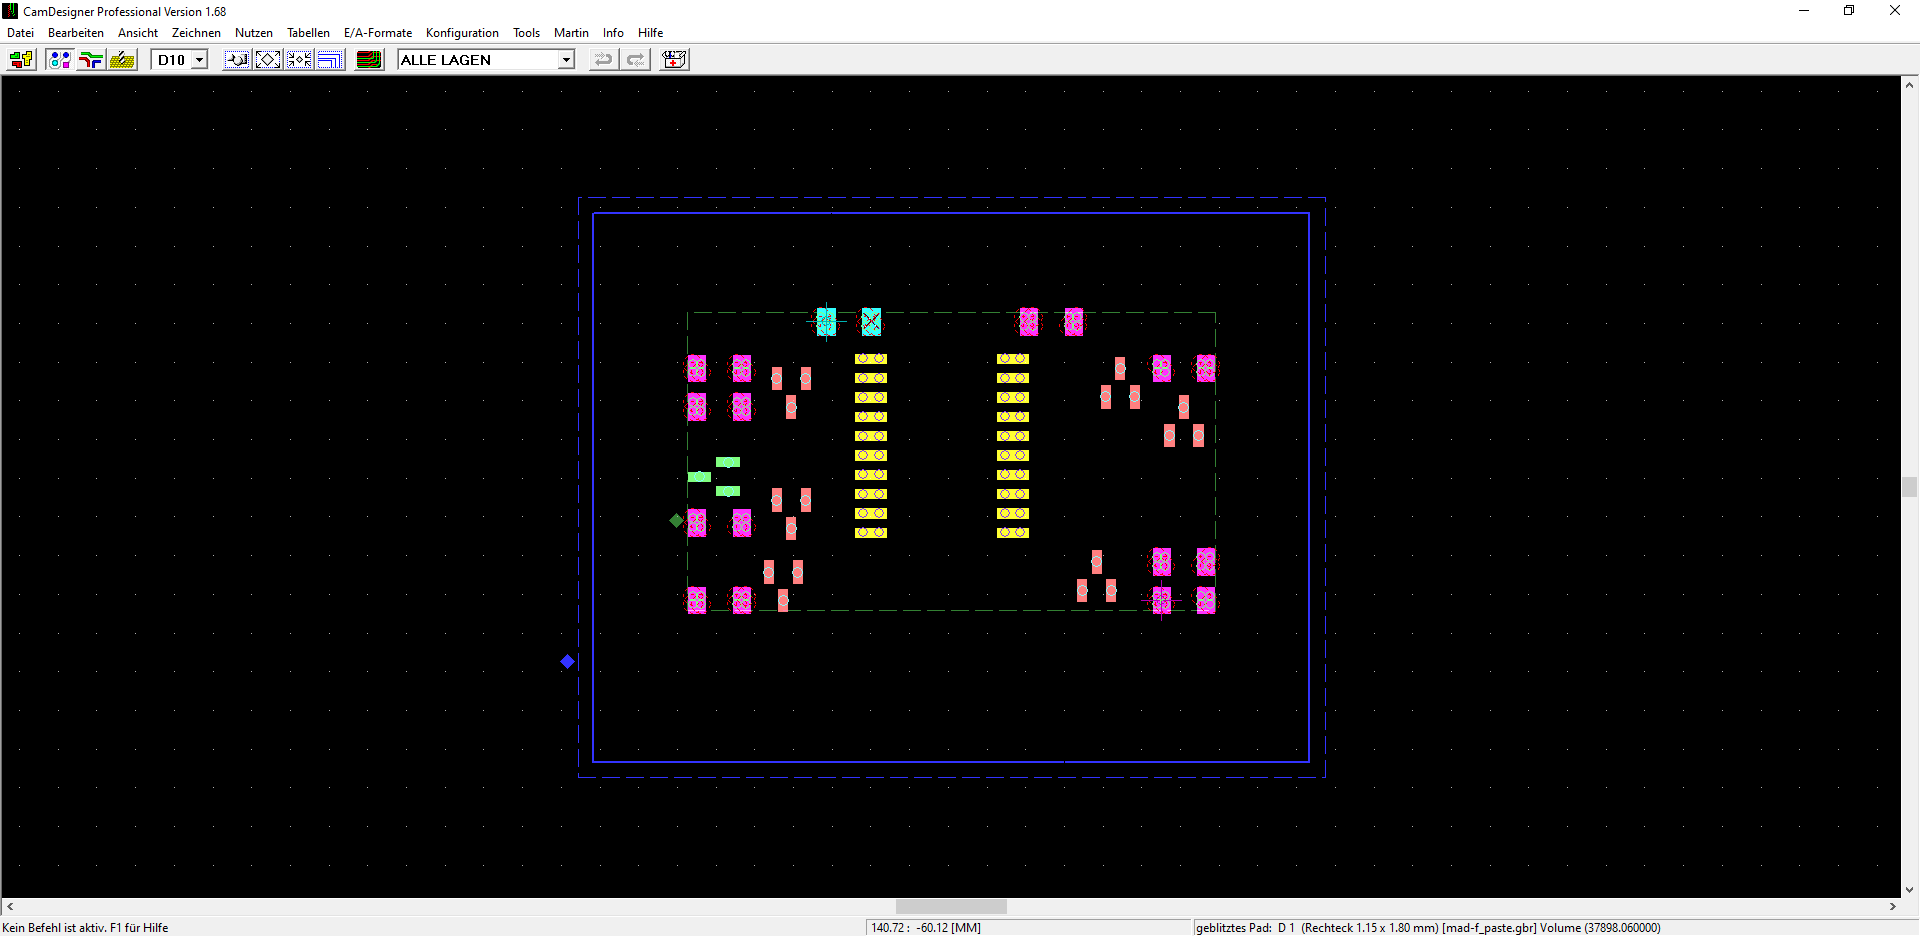Click the colored trace routing icon
Image resolution: width=1920 pixels, height=936 pixels.
click(91, 60)
